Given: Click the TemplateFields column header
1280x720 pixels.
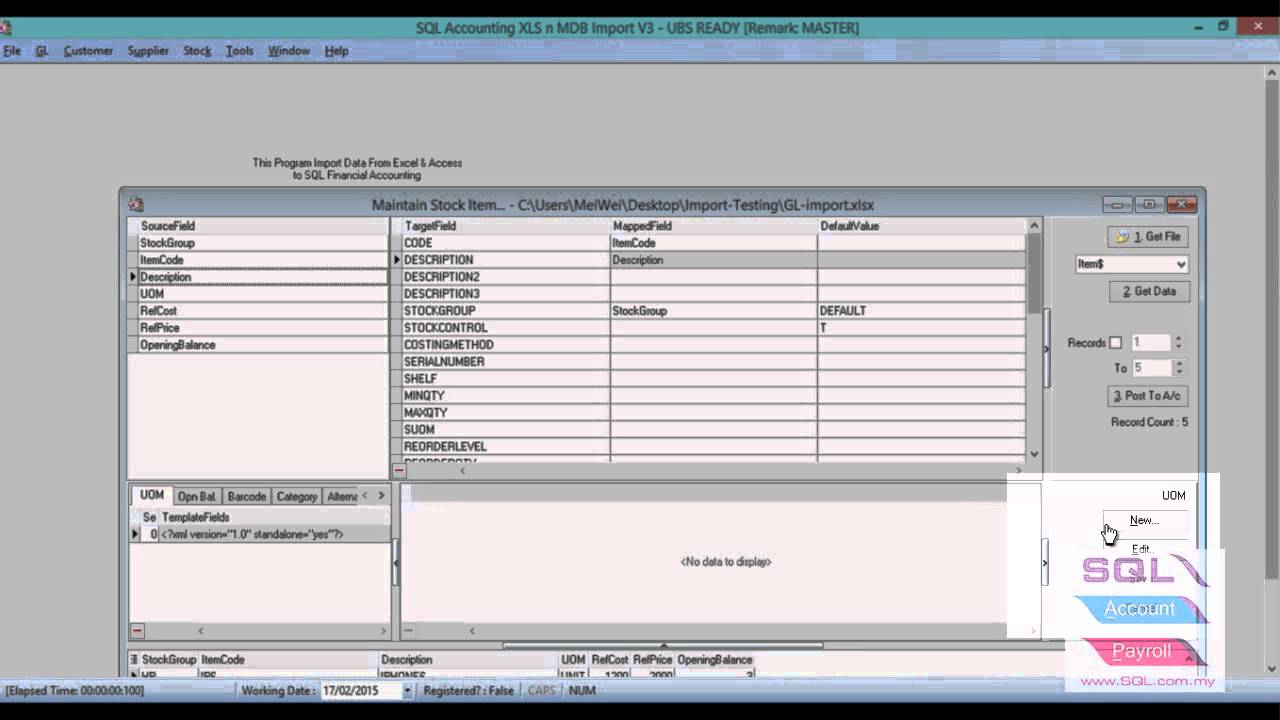Looking at the screenshot, I should 274,517.
